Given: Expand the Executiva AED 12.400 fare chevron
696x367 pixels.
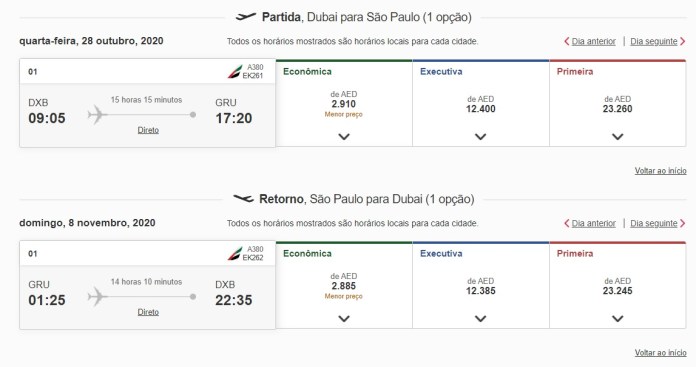Looking at the screenshot, I should point(481,137).
